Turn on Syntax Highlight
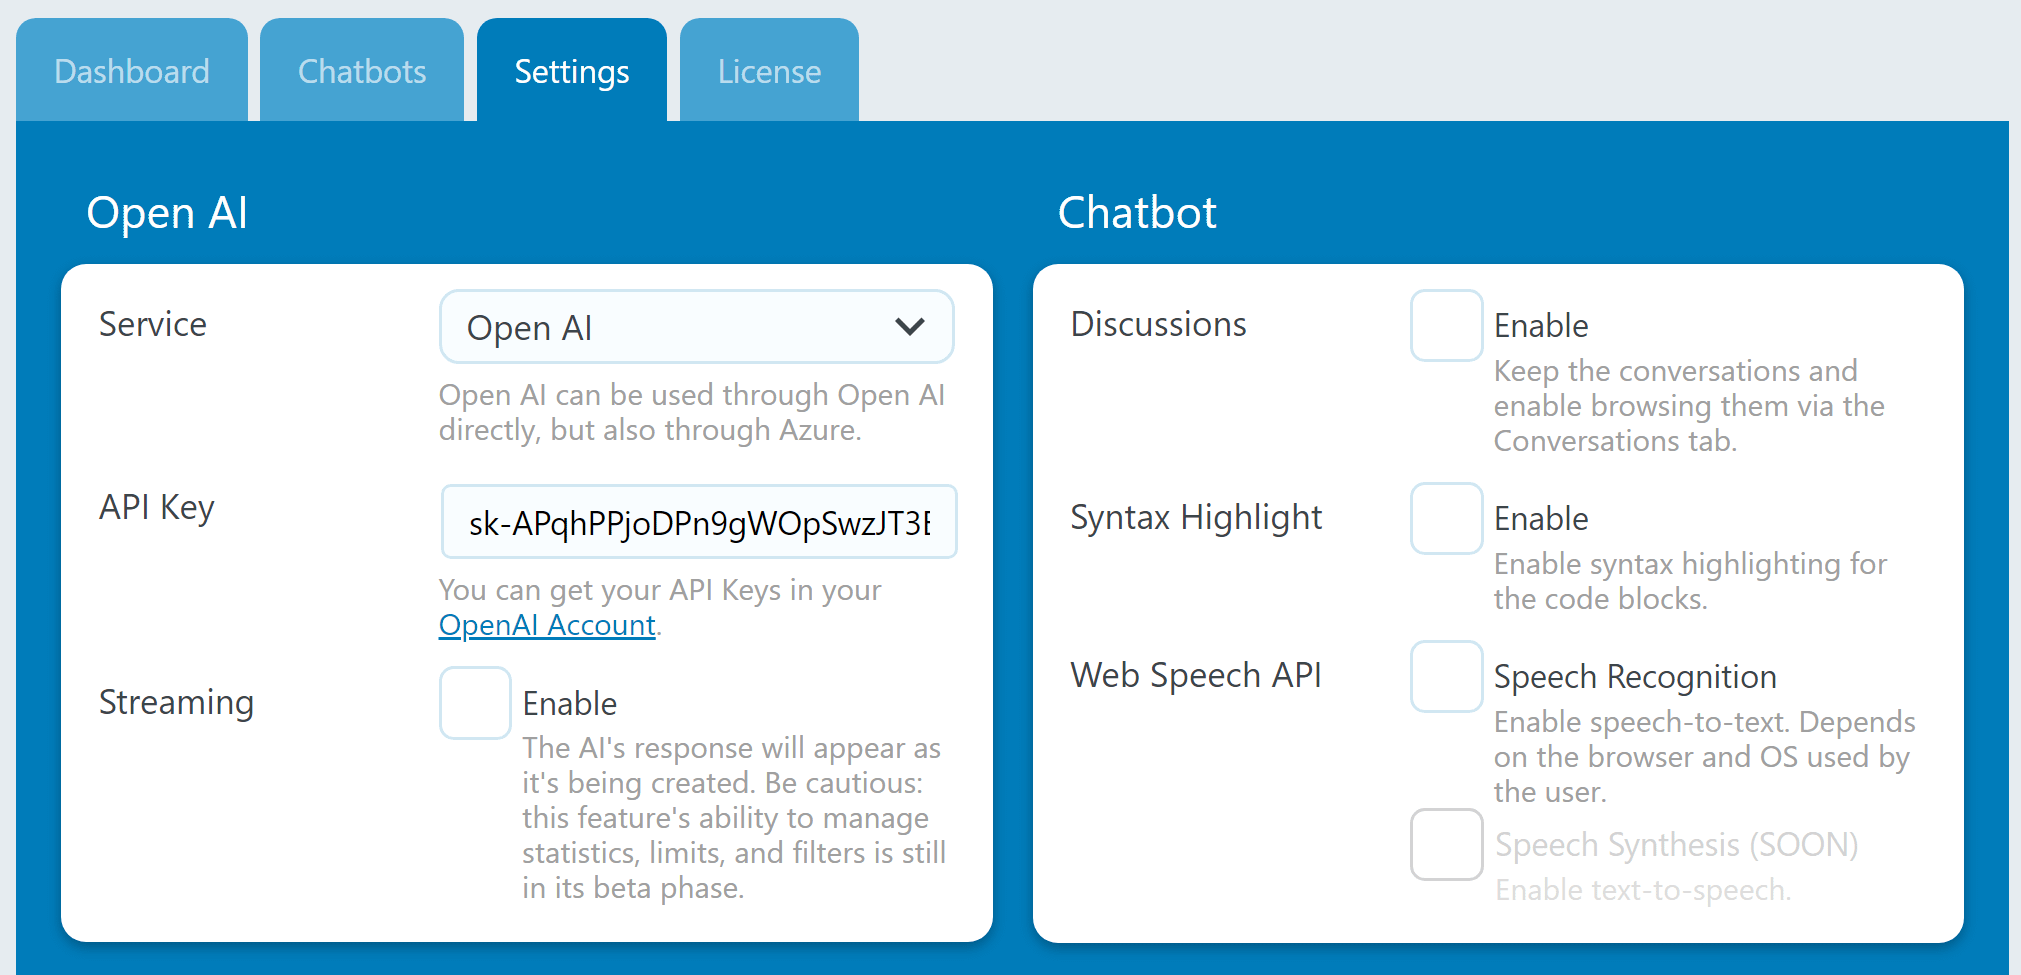Image resolution: width=2021 pixels, height=975 pixels. tap(1446, 518)
